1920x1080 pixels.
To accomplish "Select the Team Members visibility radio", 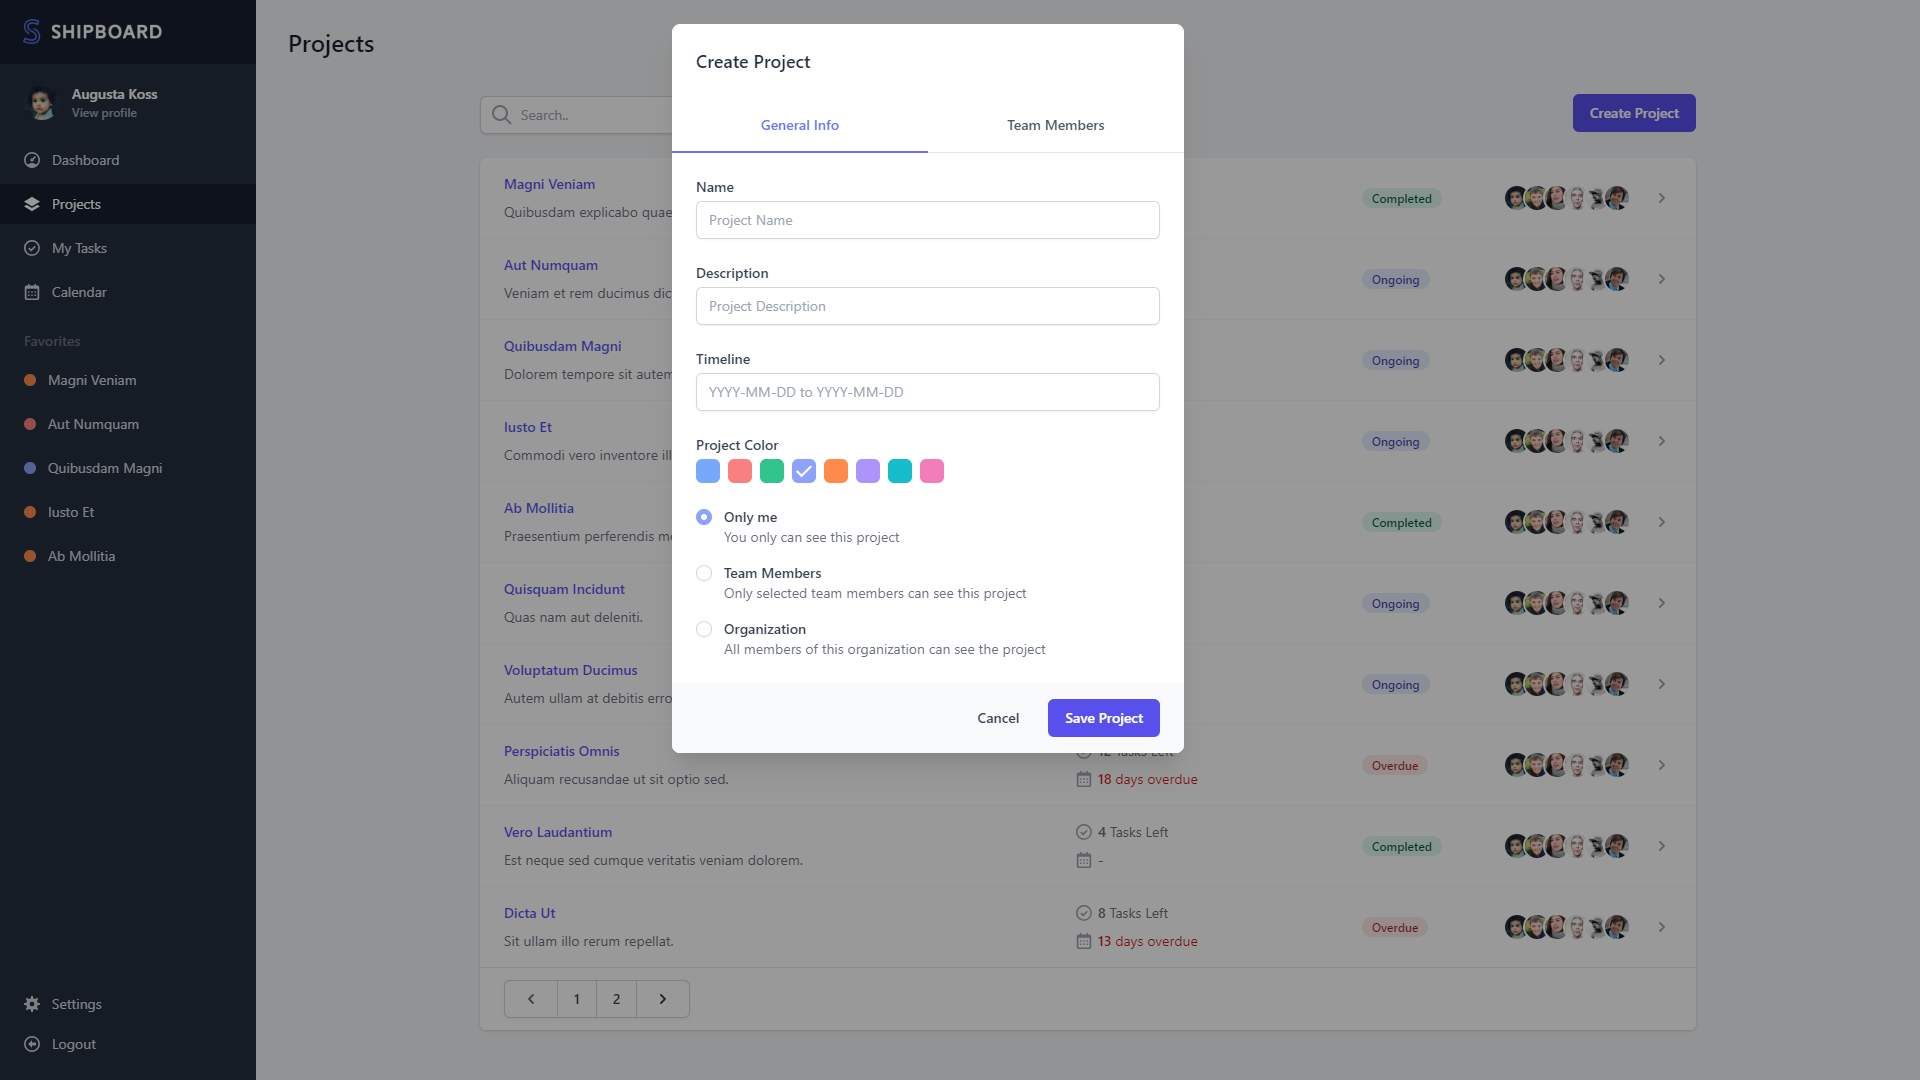I will 704,573.
